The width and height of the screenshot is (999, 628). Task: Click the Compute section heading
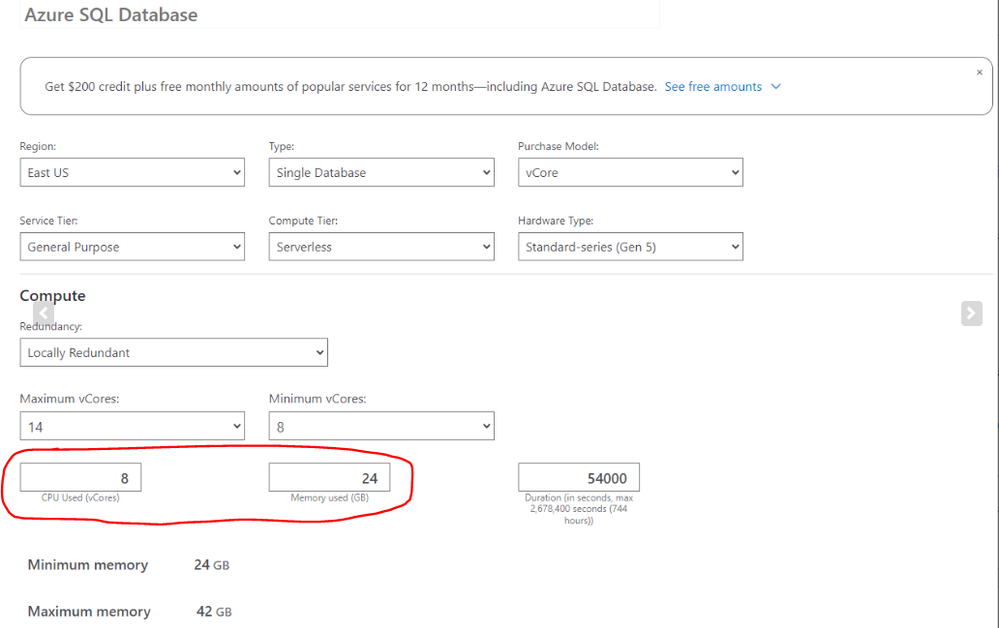52,296
